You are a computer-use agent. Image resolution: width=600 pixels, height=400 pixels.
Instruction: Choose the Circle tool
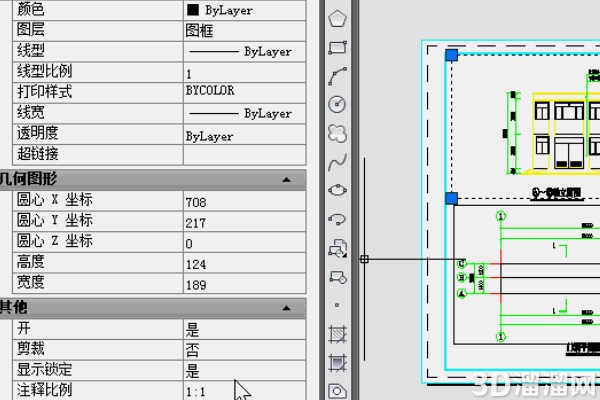337,104
